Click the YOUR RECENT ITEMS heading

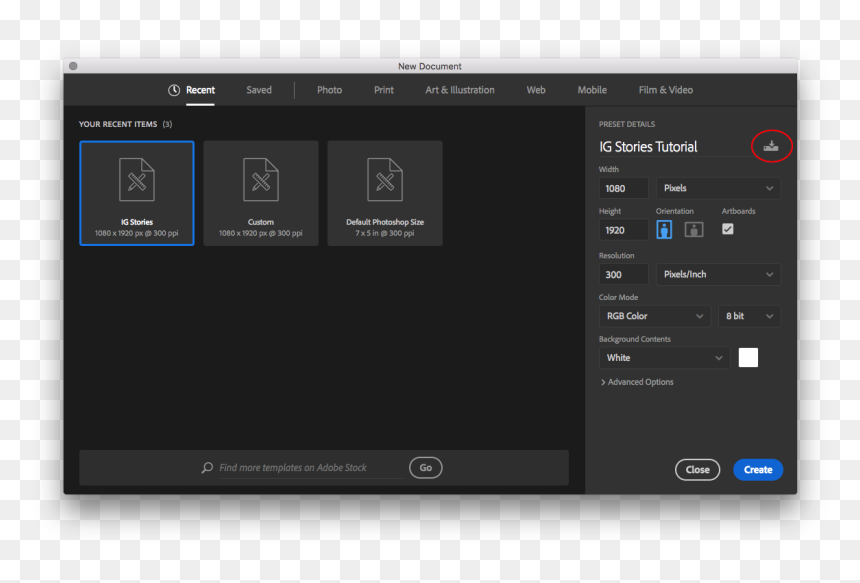point(118,124)
